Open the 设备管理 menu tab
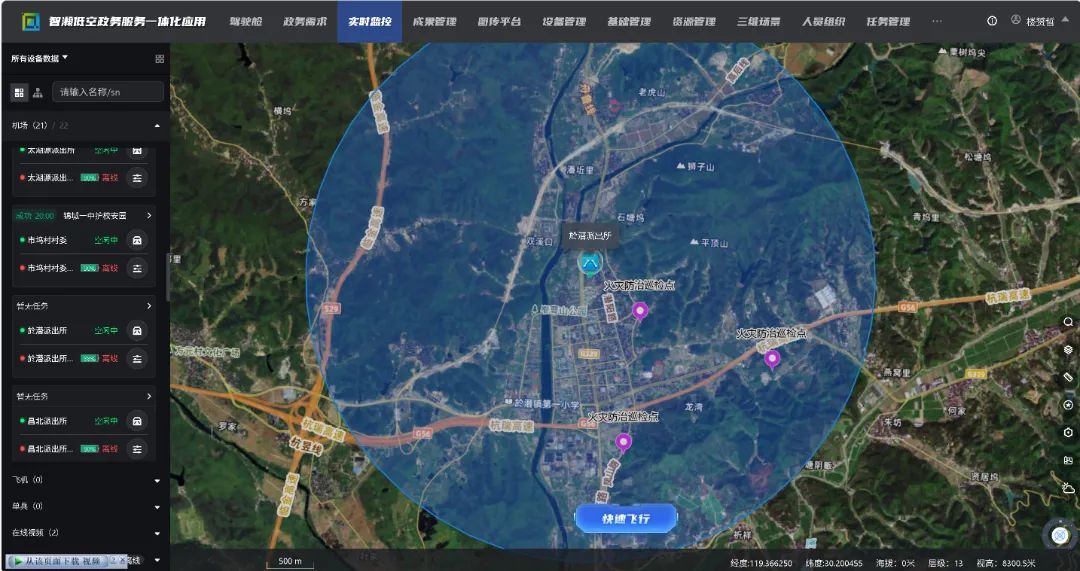 (x=564, y=21)
